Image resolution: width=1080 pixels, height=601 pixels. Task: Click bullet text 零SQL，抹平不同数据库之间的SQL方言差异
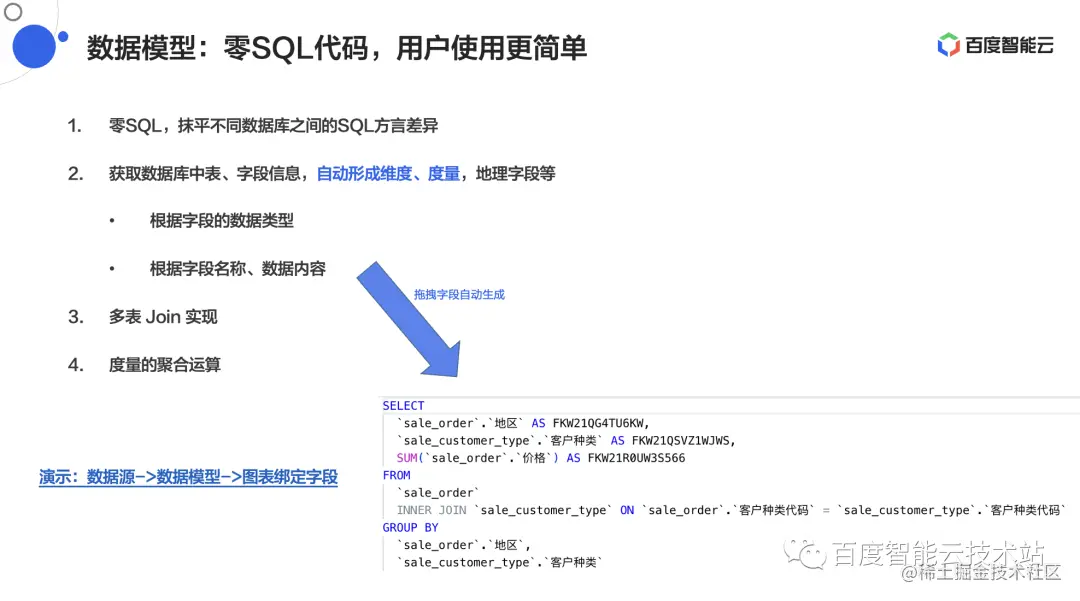coord(273,126)
